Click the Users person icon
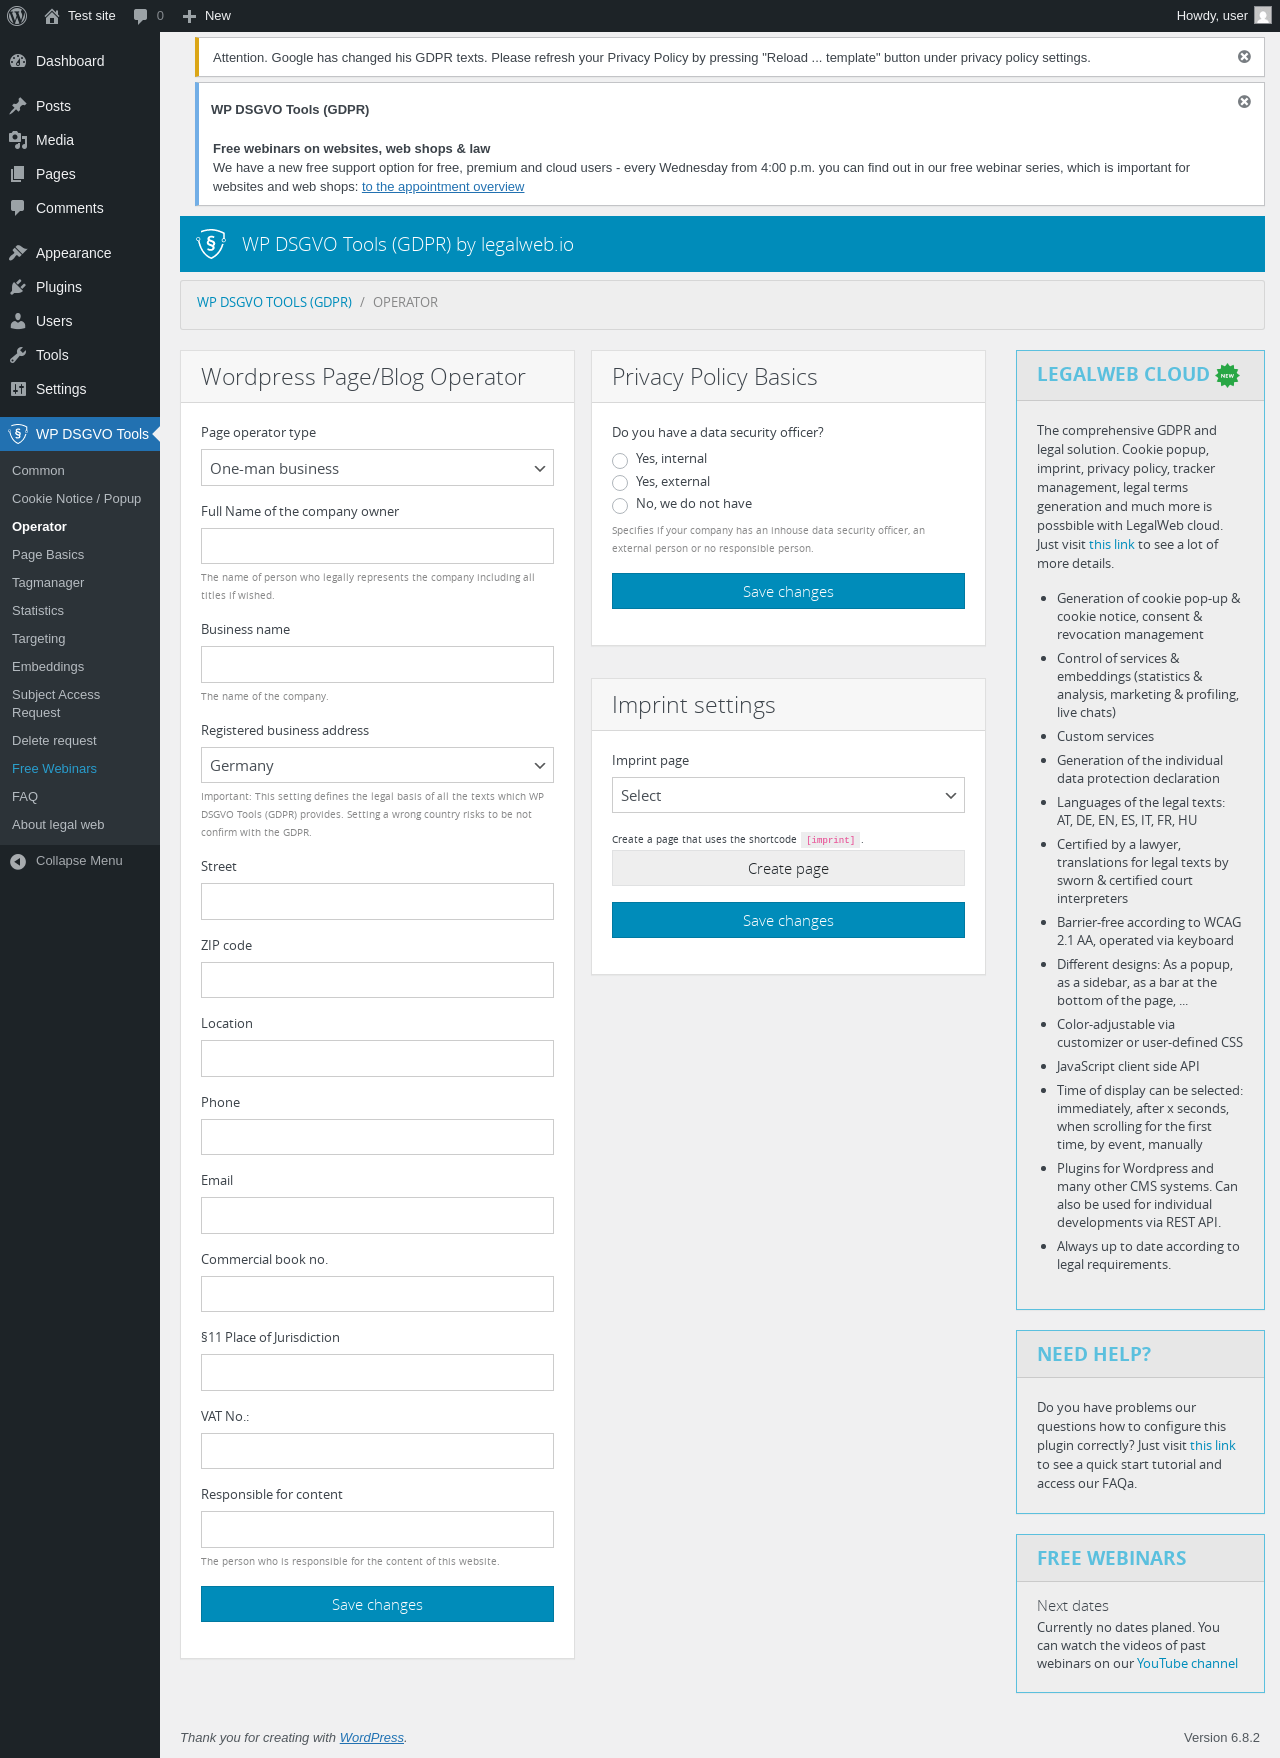 (x=18, y=321)
